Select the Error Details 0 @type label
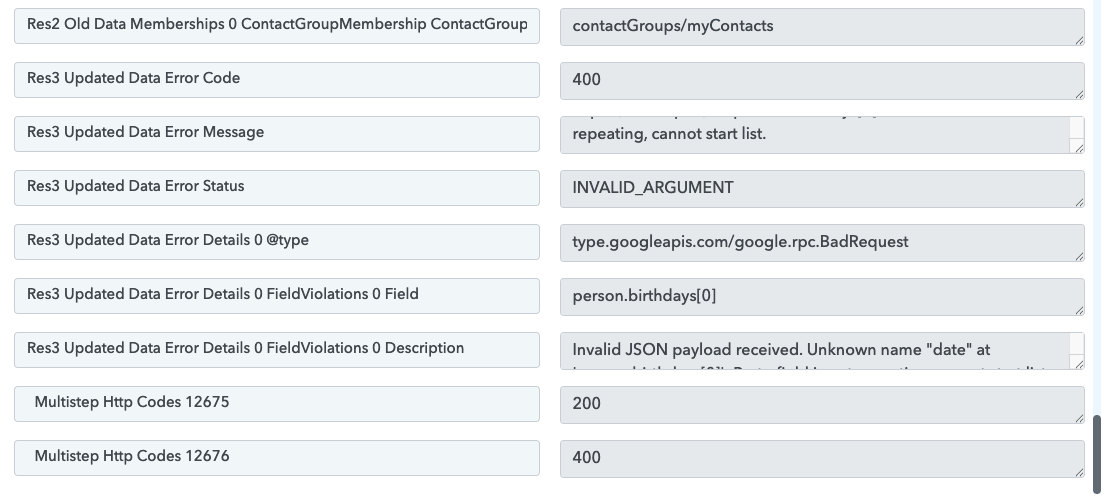The width and height of the screenshot is (1105, 497). (276, 242)
